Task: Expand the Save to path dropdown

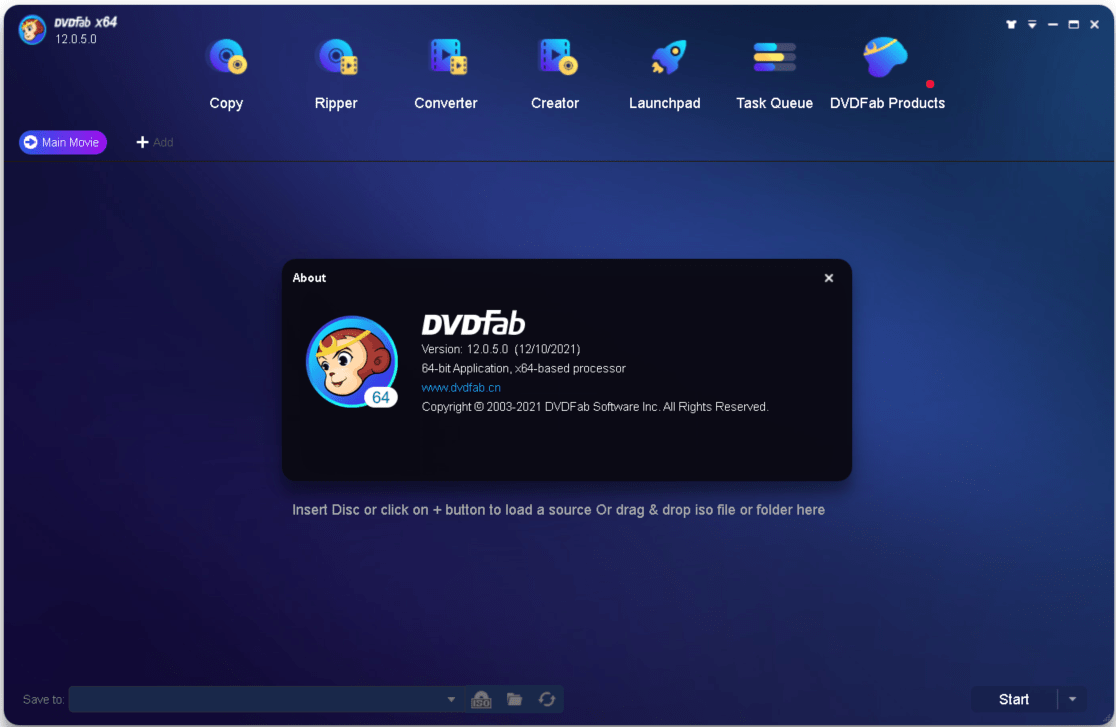Action: [451, 699]
